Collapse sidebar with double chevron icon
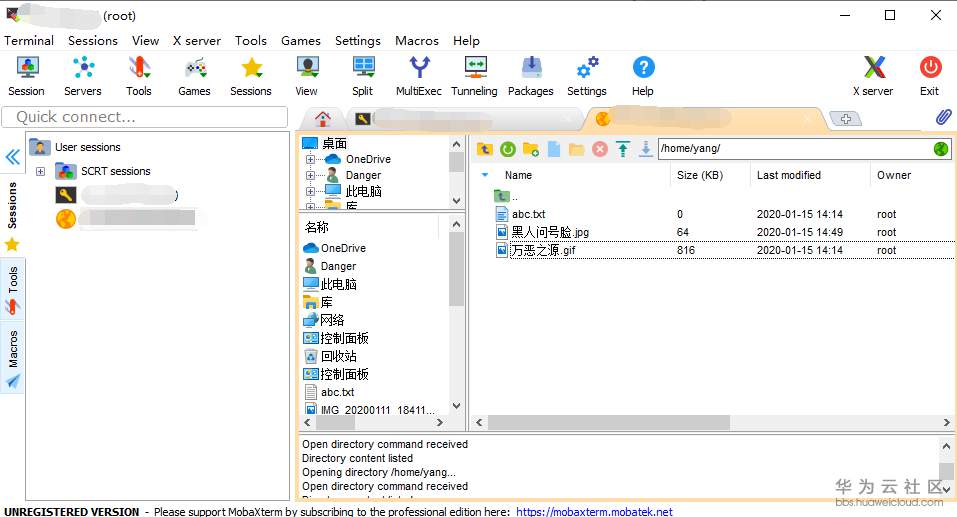The image size is (957, 517). (x=12, y=157)
